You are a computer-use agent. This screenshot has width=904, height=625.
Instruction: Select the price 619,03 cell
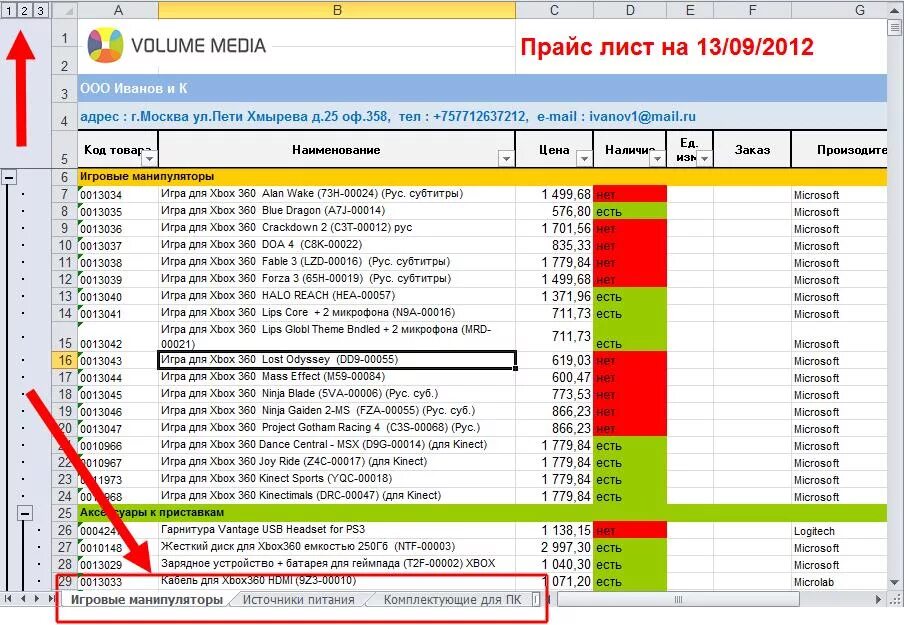click(554, 360)
